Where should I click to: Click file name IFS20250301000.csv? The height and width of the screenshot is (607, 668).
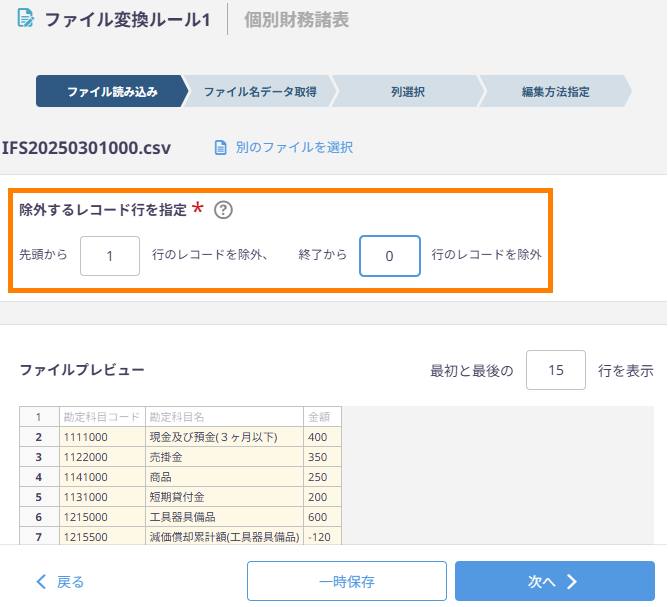(86, 148)
